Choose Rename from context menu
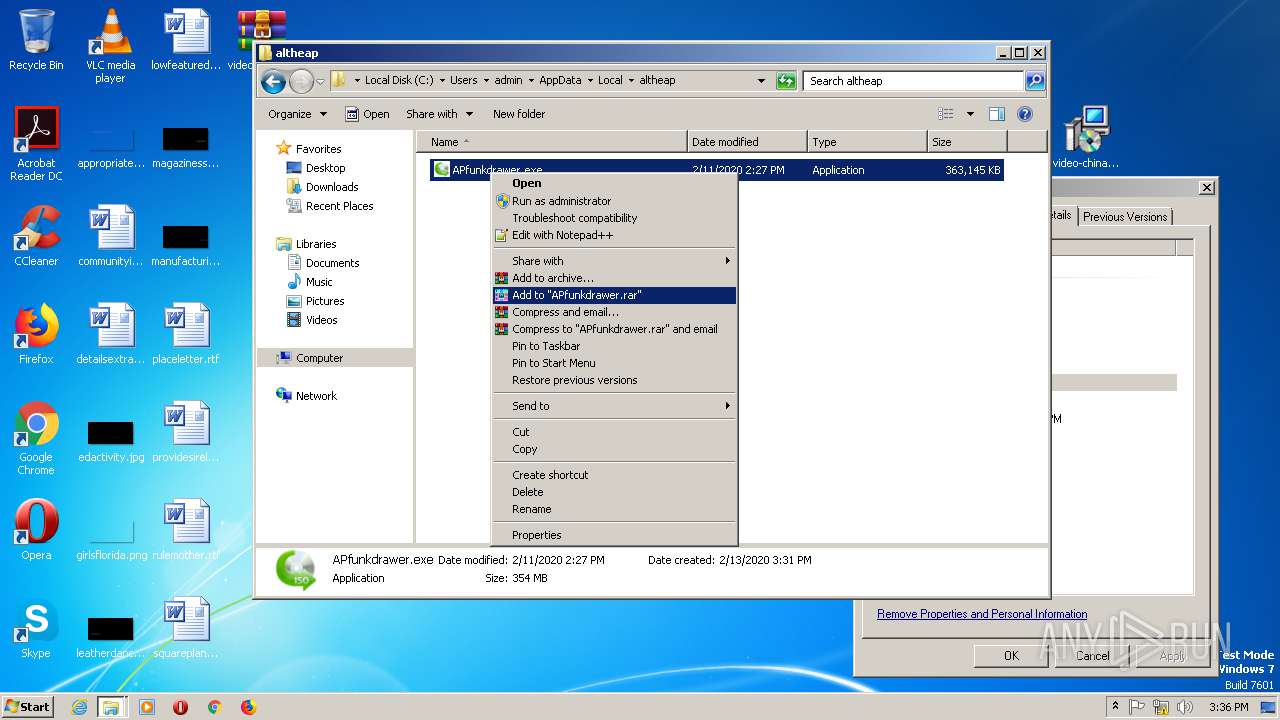Viewport: 1280px width, 720px height. point(614,509)
